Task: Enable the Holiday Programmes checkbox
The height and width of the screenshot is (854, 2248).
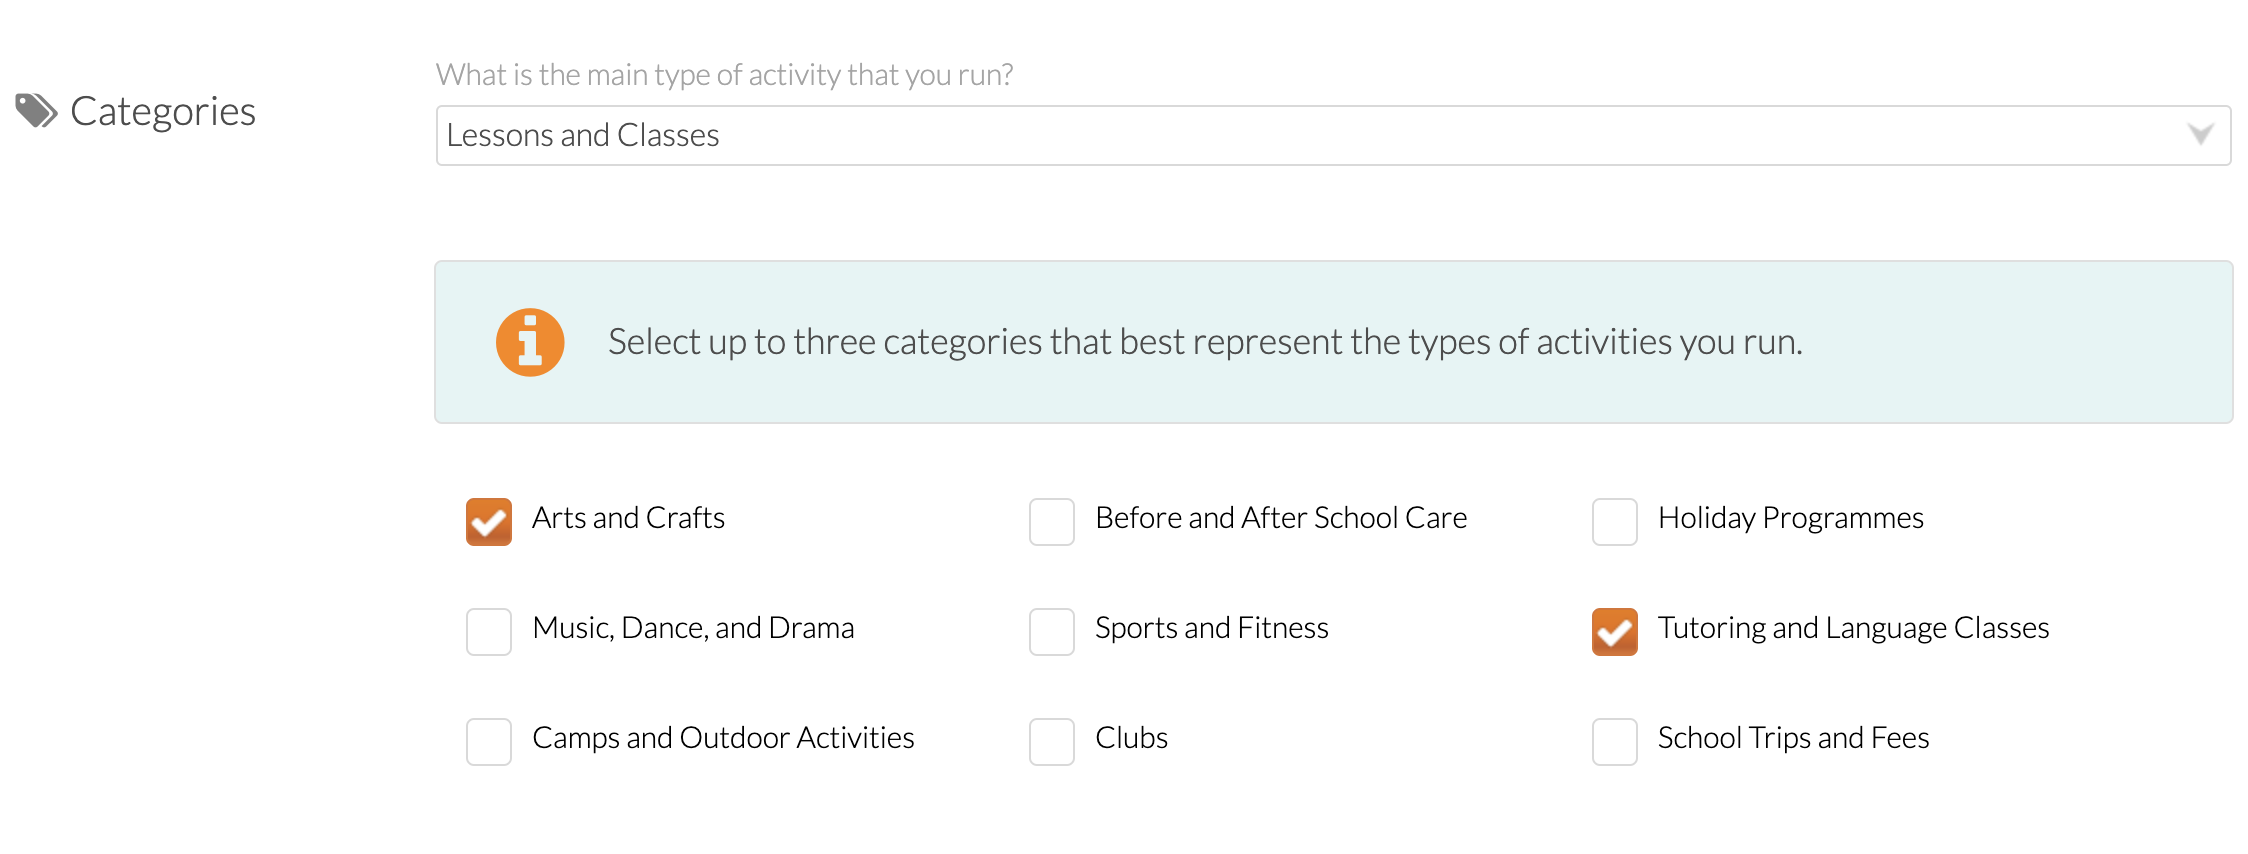Action: coord(1615,522)
